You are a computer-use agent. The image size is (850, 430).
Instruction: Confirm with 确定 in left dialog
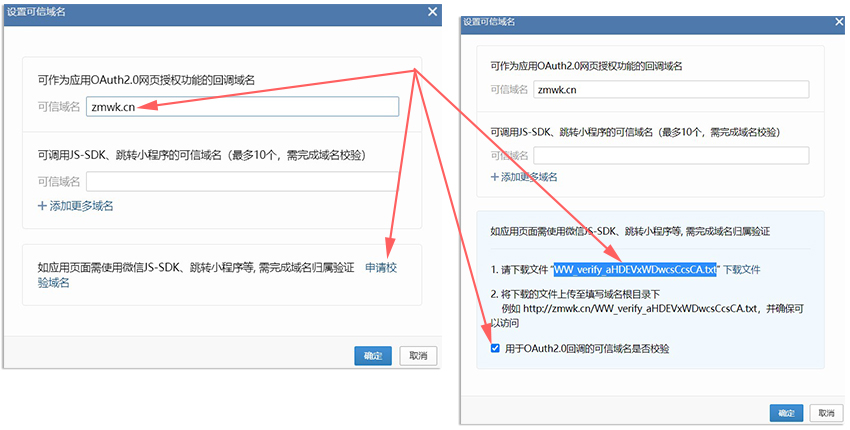point(373,356)
